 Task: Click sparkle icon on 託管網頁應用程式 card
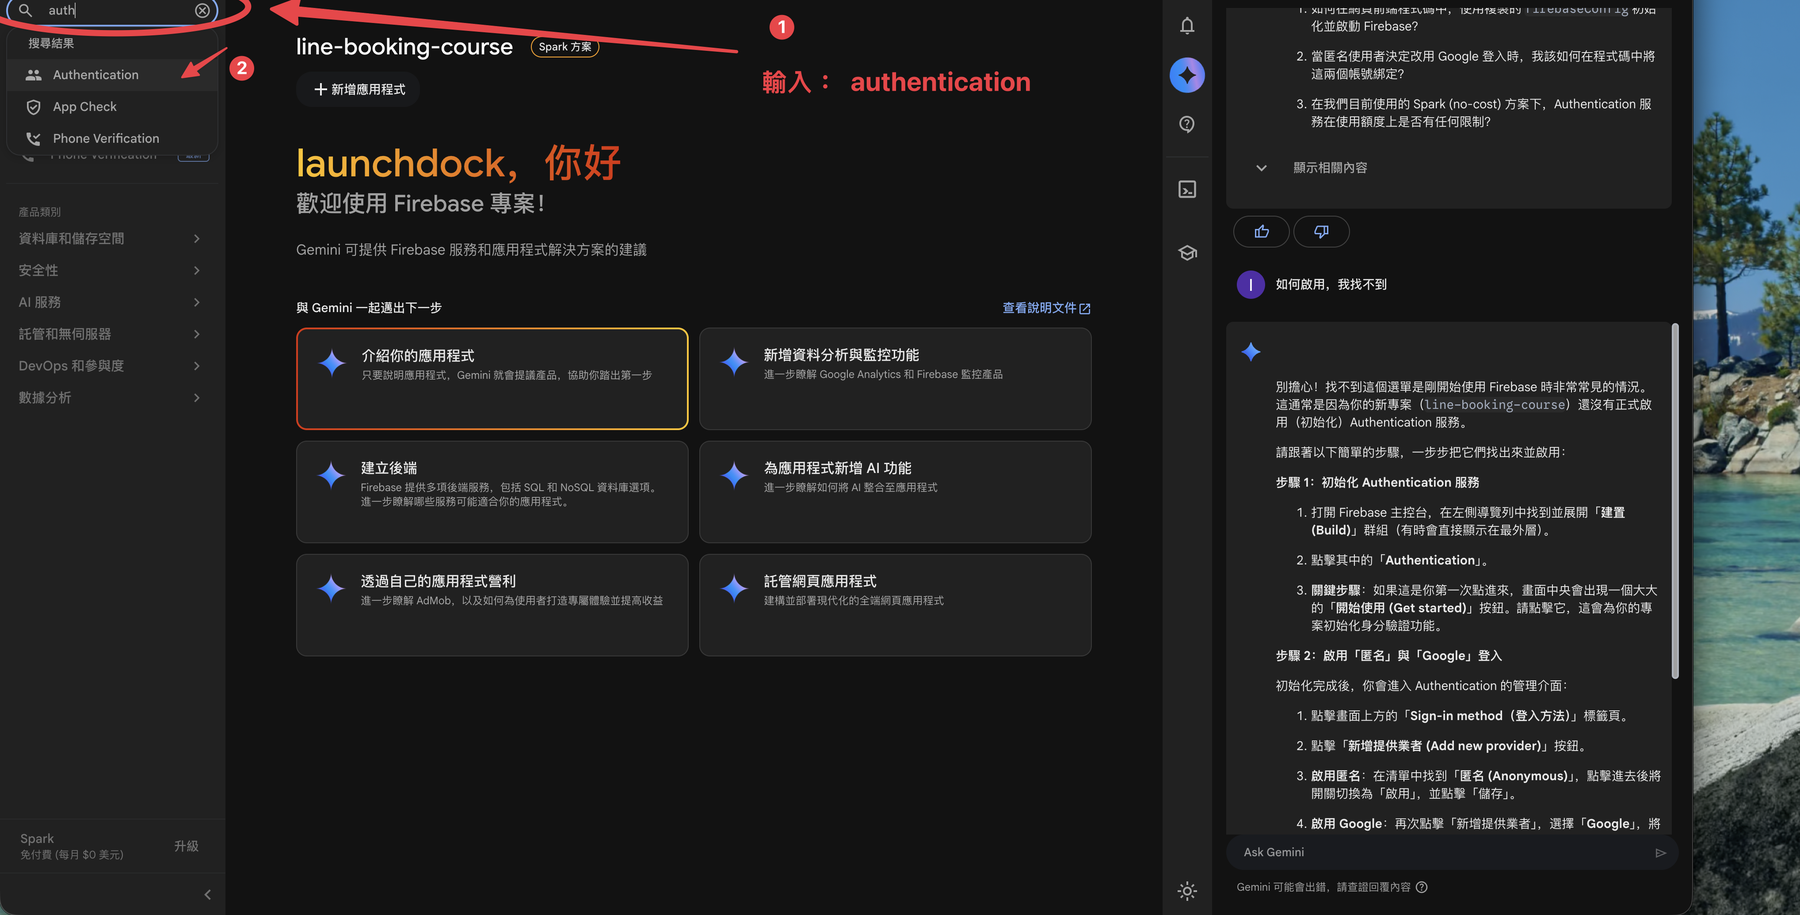pos(734,588)
